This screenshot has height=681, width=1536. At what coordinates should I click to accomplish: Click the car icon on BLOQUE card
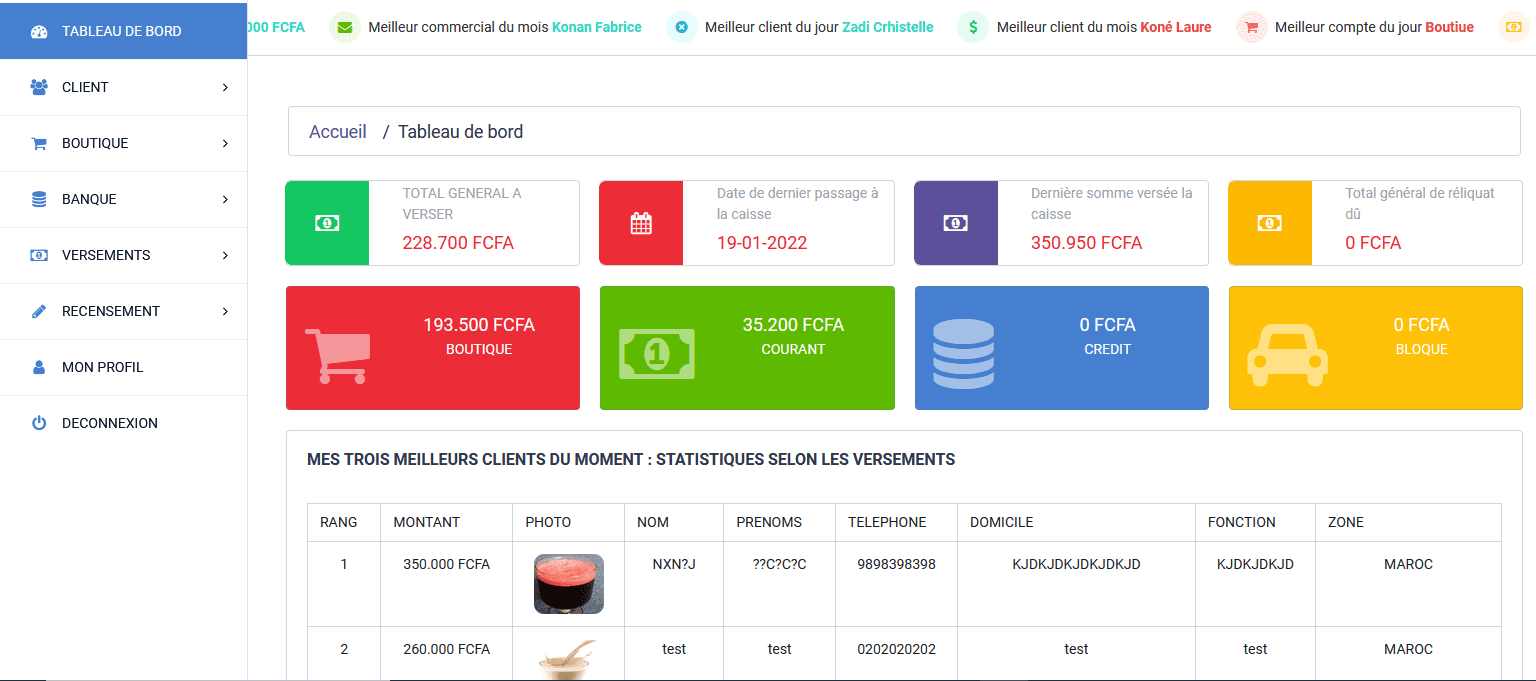tap(1287, 353)
